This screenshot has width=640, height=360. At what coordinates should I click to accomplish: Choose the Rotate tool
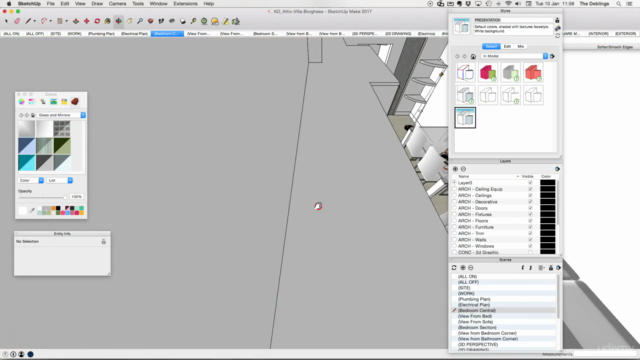pyautogui.click(x=97, y=21)
